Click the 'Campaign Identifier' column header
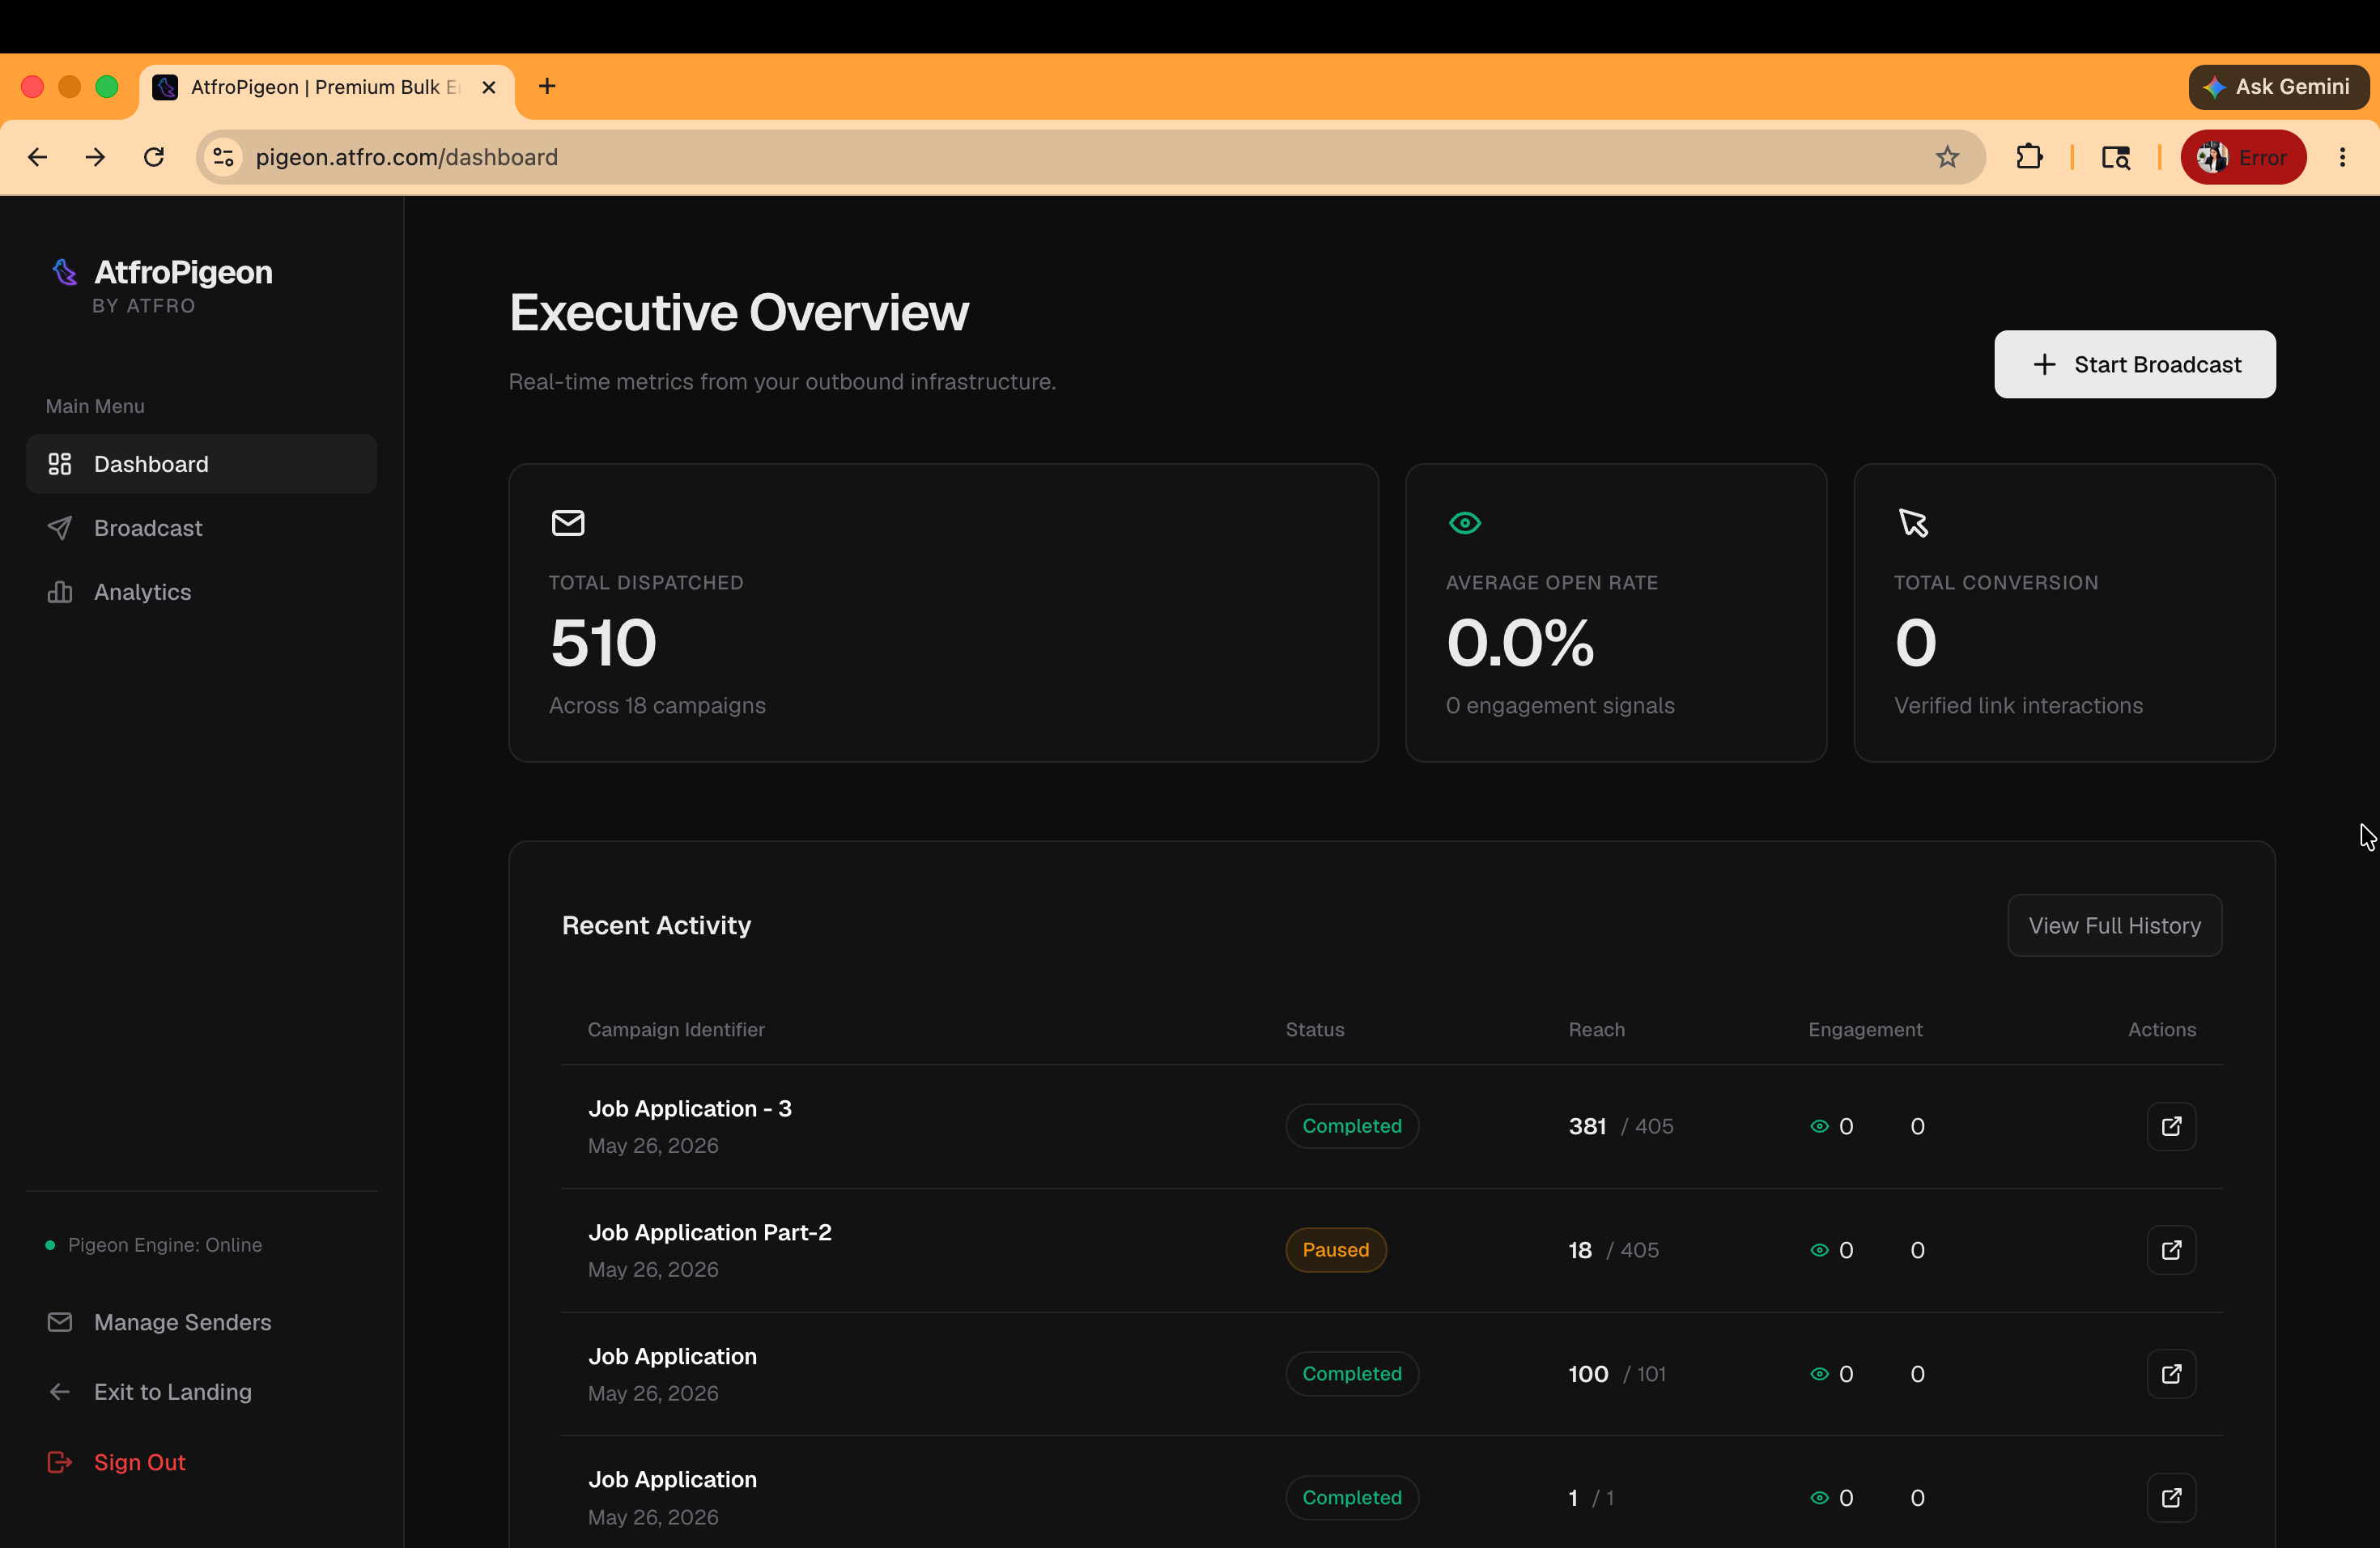Image resolution: width=2380 pixels, height=1548 pixels. (676, 1029)
